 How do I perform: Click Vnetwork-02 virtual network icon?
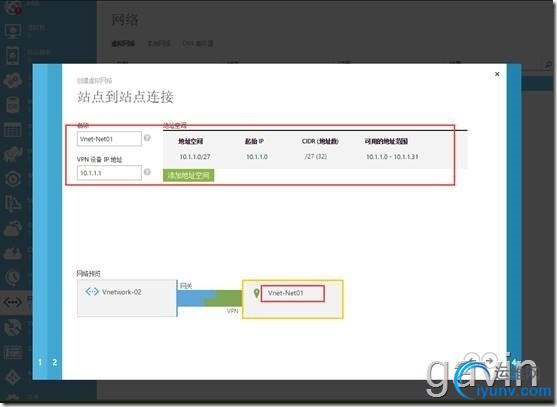[x=92, y=292]
